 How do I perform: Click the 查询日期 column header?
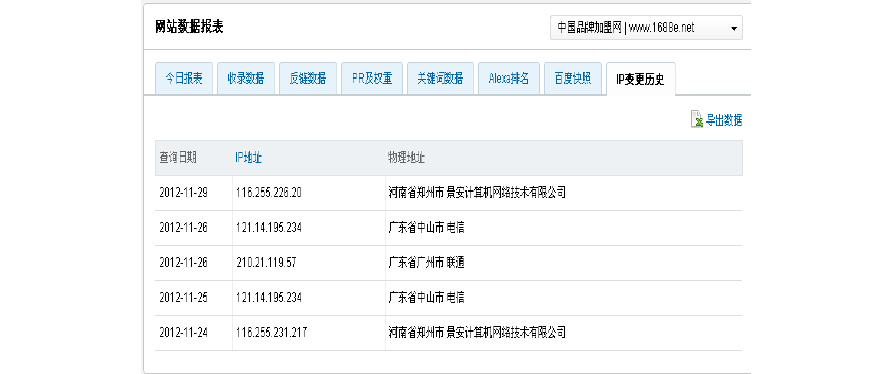[x=178, y=158]
